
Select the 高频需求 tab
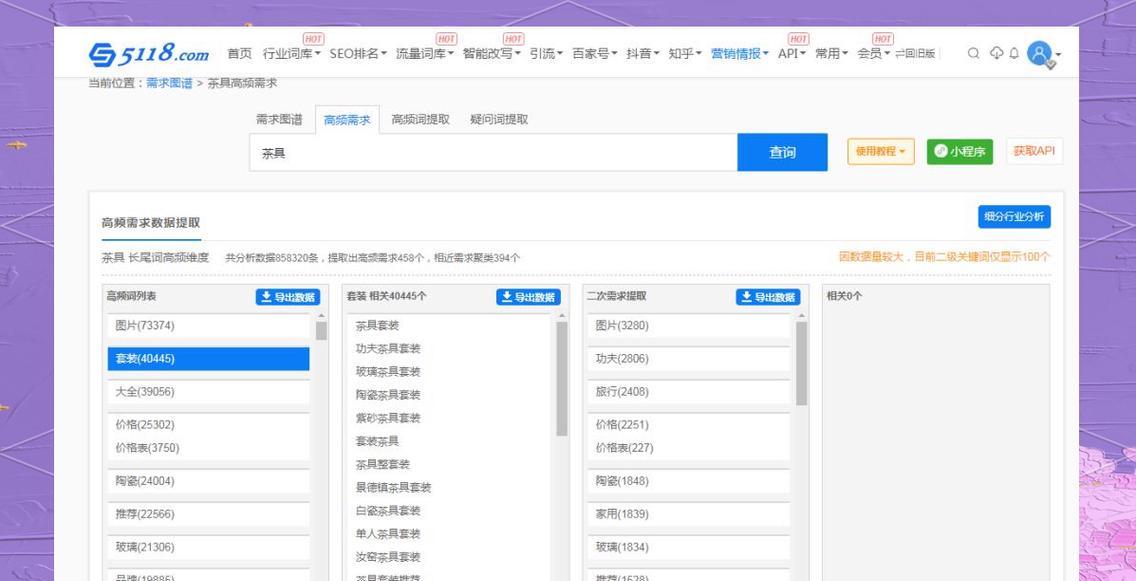347,120
